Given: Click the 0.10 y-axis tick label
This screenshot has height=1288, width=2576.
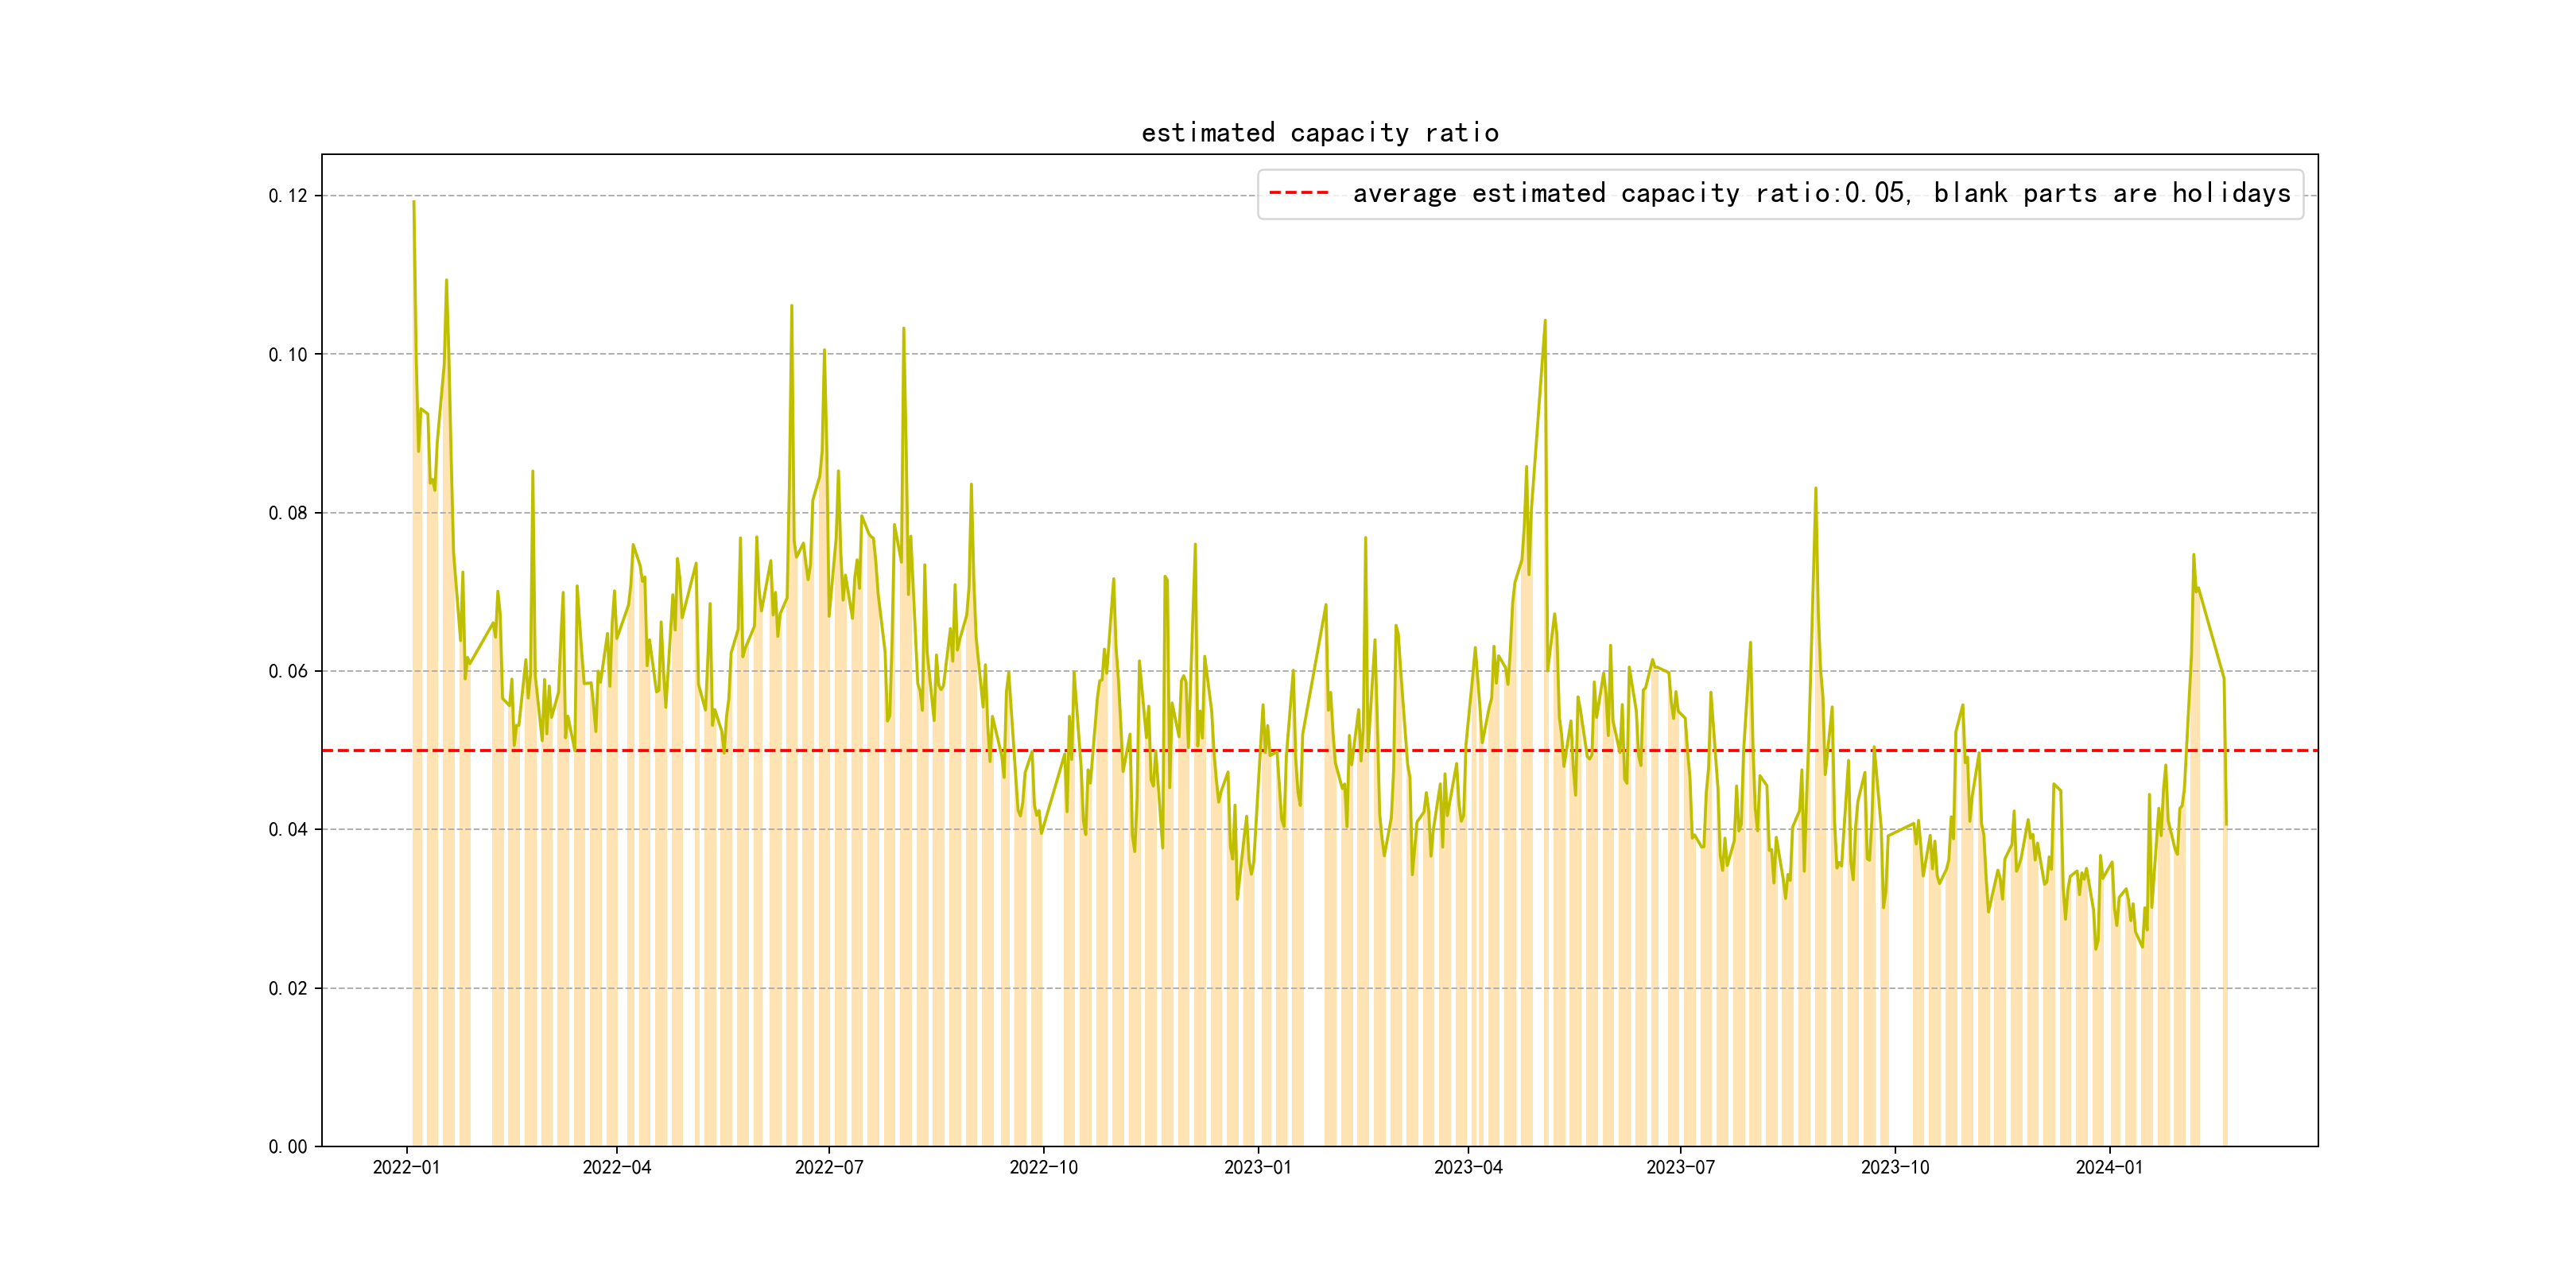Looking at the screenshot, I should pyautogui.click(x=288, y=355).
